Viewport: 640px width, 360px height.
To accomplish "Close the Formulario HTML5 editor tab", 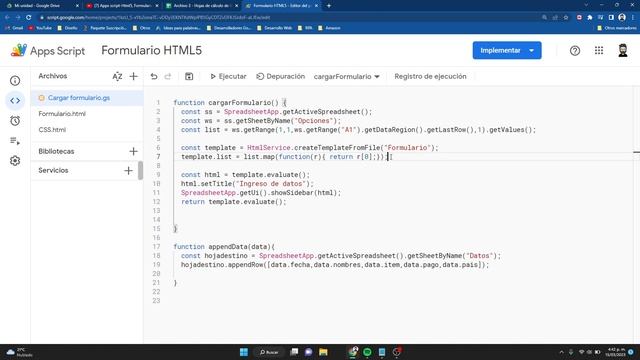I will click(316, 6).
